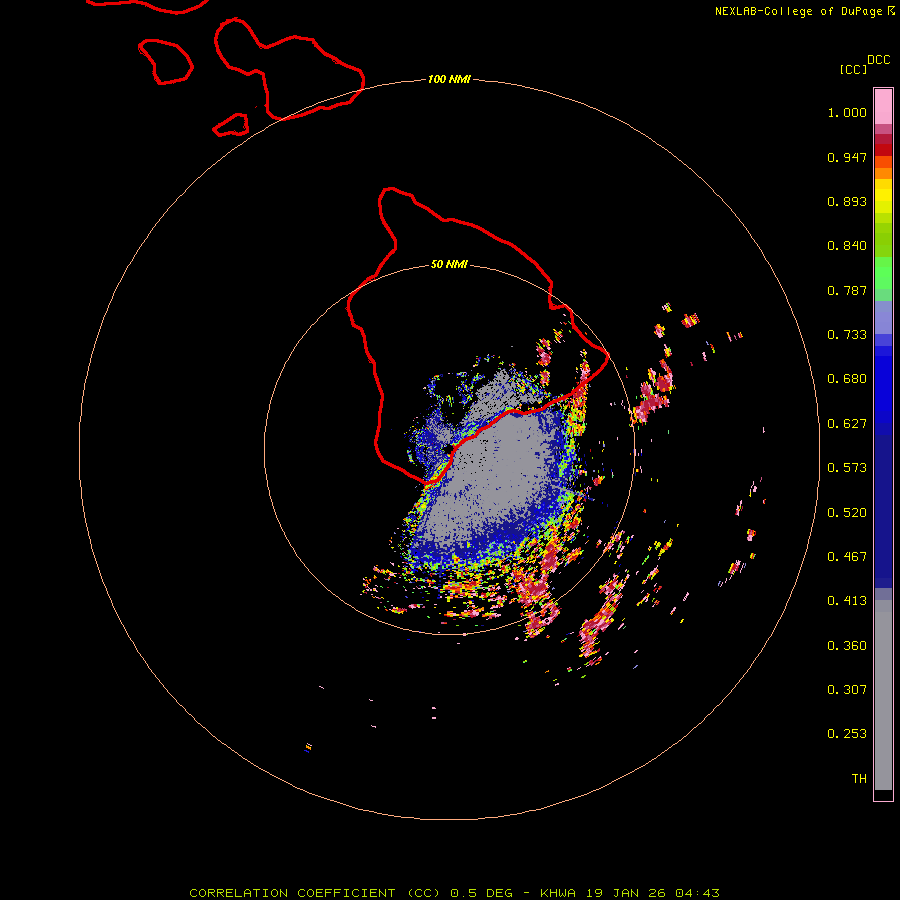Select the 0.627 color scale value
Viewport: 900px width, 900px height.
847,424
